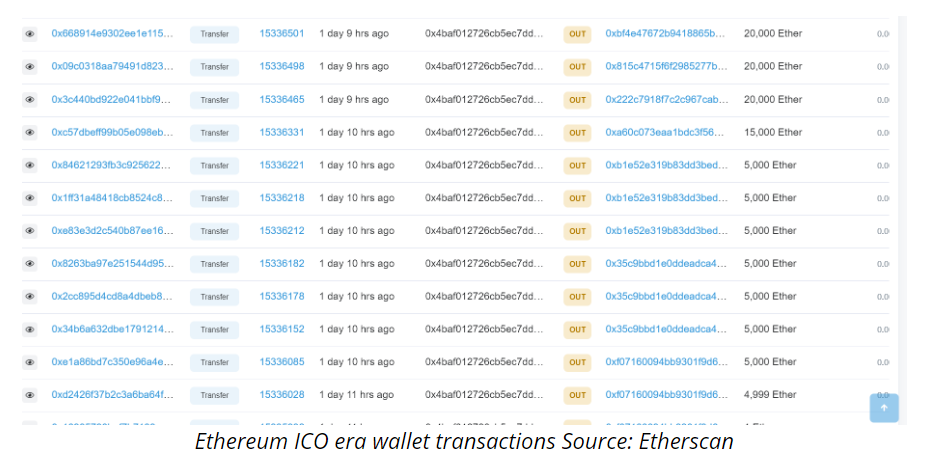930x468 pixels.
Task: Click eye icon for transaction 0x668914e9302ee1e115
Action: click(x=30, y=34)
